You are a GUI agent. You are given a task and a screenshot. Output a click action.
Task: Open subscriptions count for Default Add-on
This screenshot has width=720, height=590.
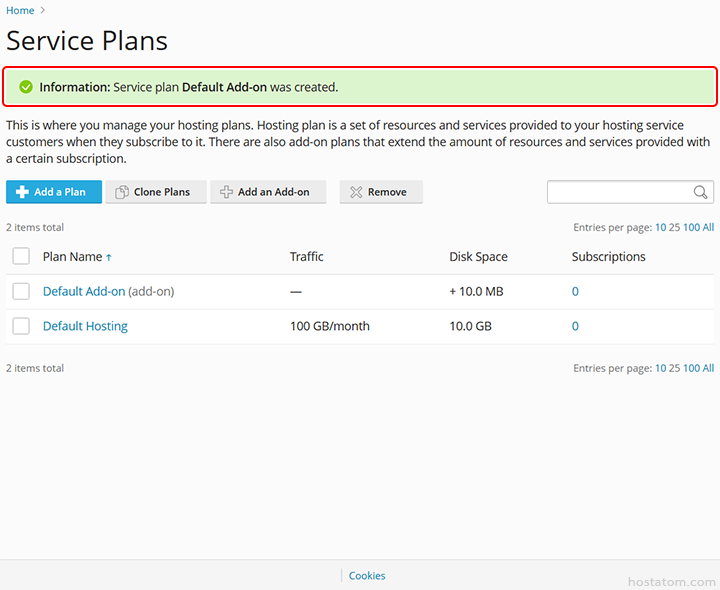575,292
